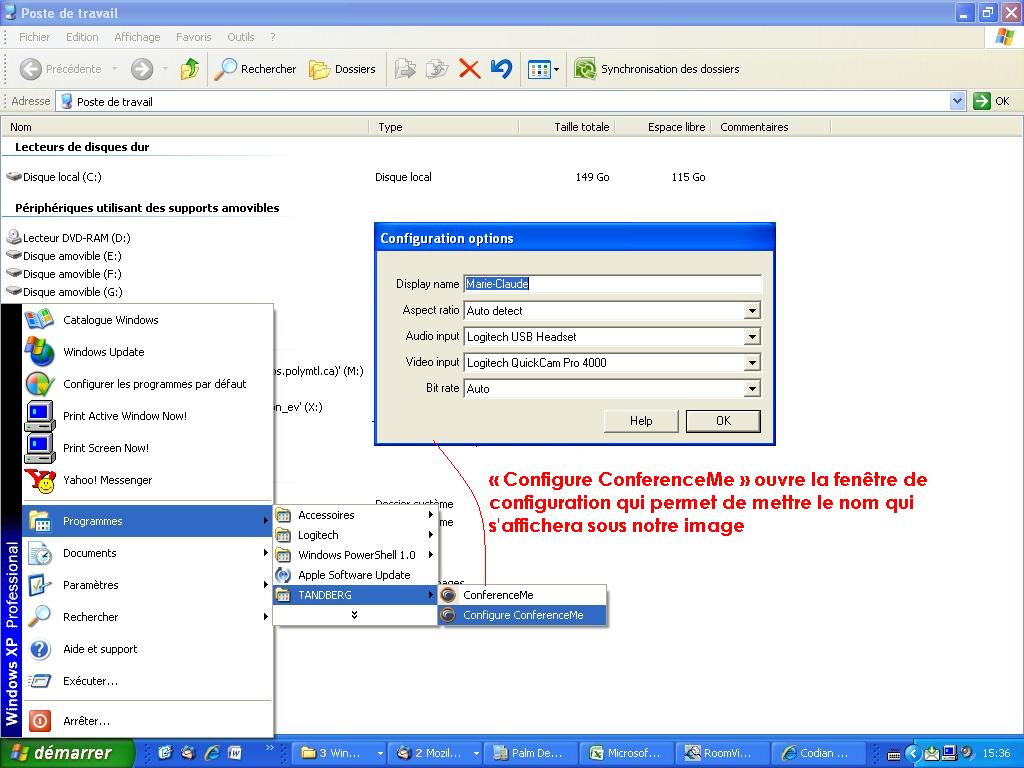1024x768 pixels.
Task: Expand the Aspect ratio dropdown
Action: [x=752, y=311]
